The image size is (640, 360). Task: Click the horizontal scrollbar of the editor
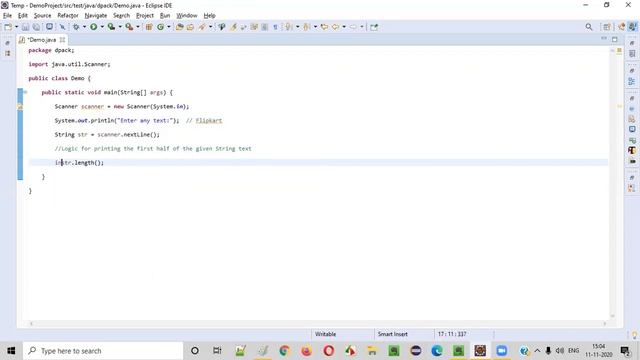tap(318, 324)
